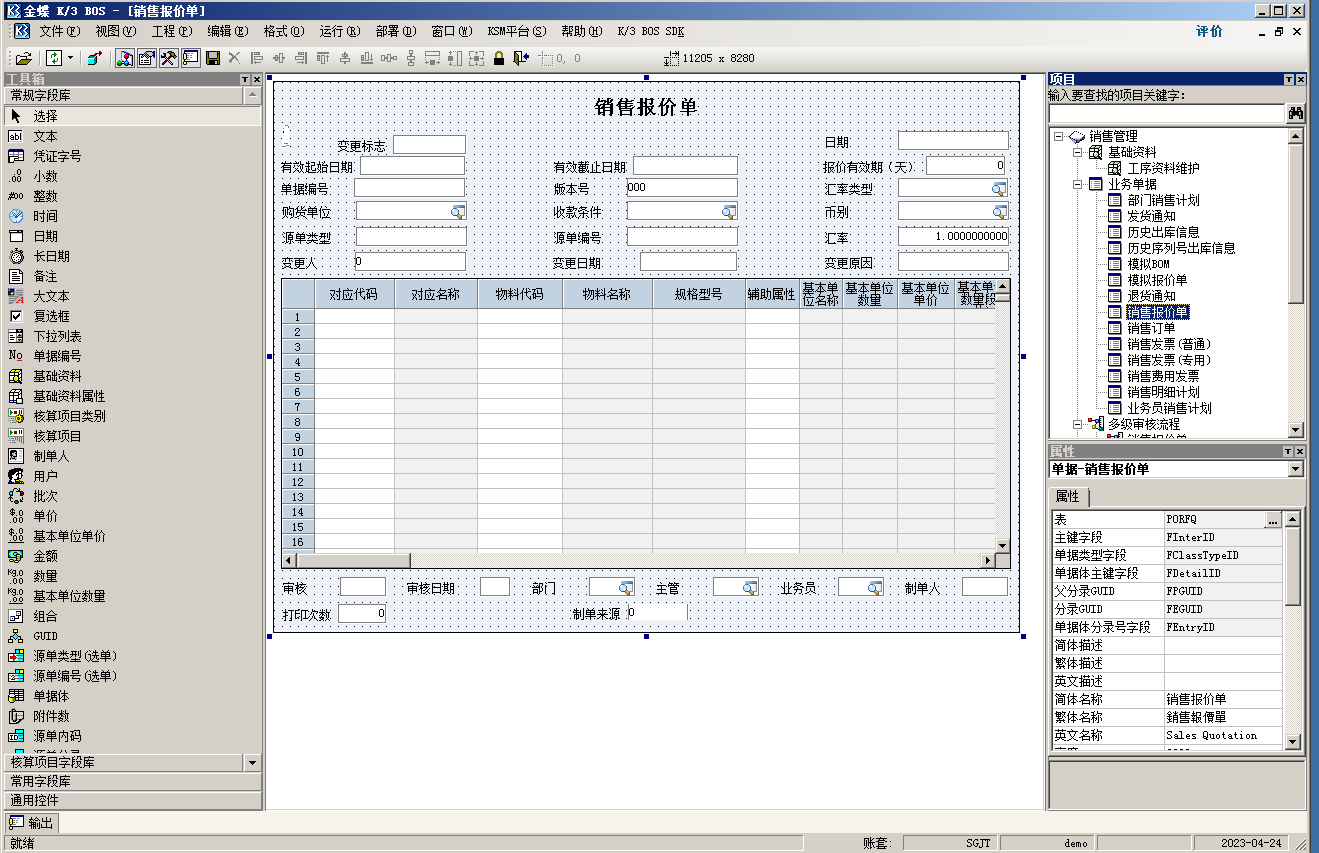Click the publish cube toolbar icon
Screen dimensions: 1319x853
pos(93,58)
